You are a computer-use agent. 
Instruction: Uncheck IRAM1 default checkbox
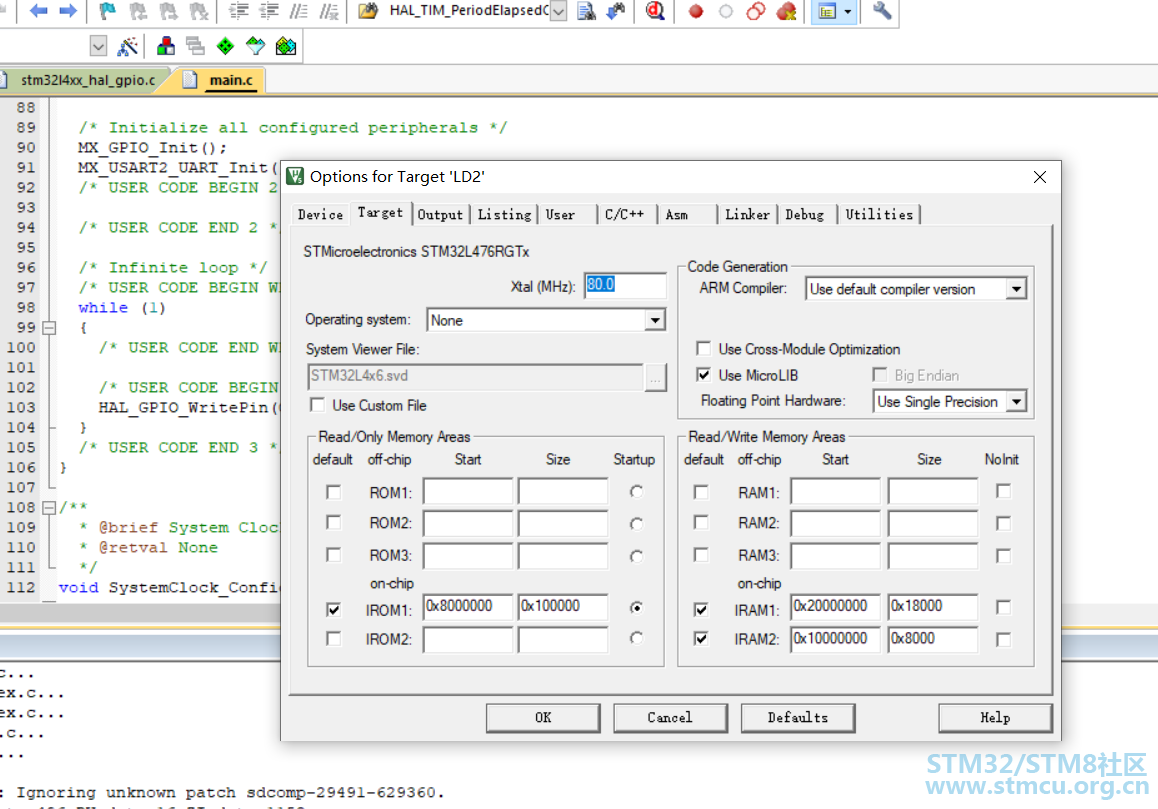pos(701,610)
